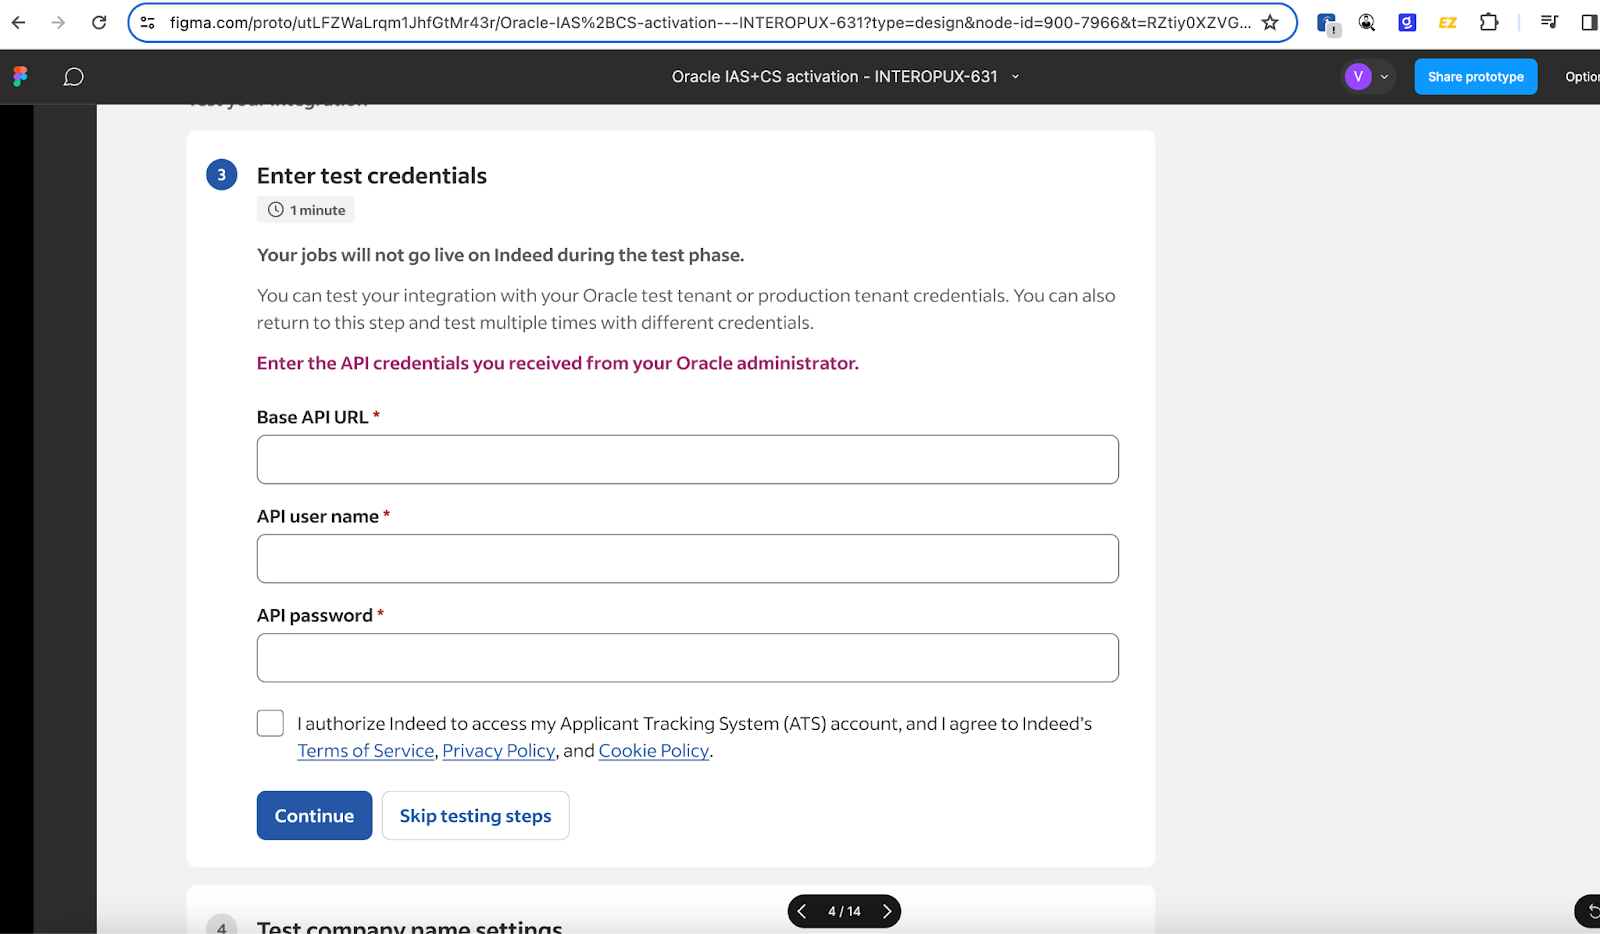Focus the Base API URL field
The width and height of the screenshot is (1600, 934).
[x=687, y=460]
